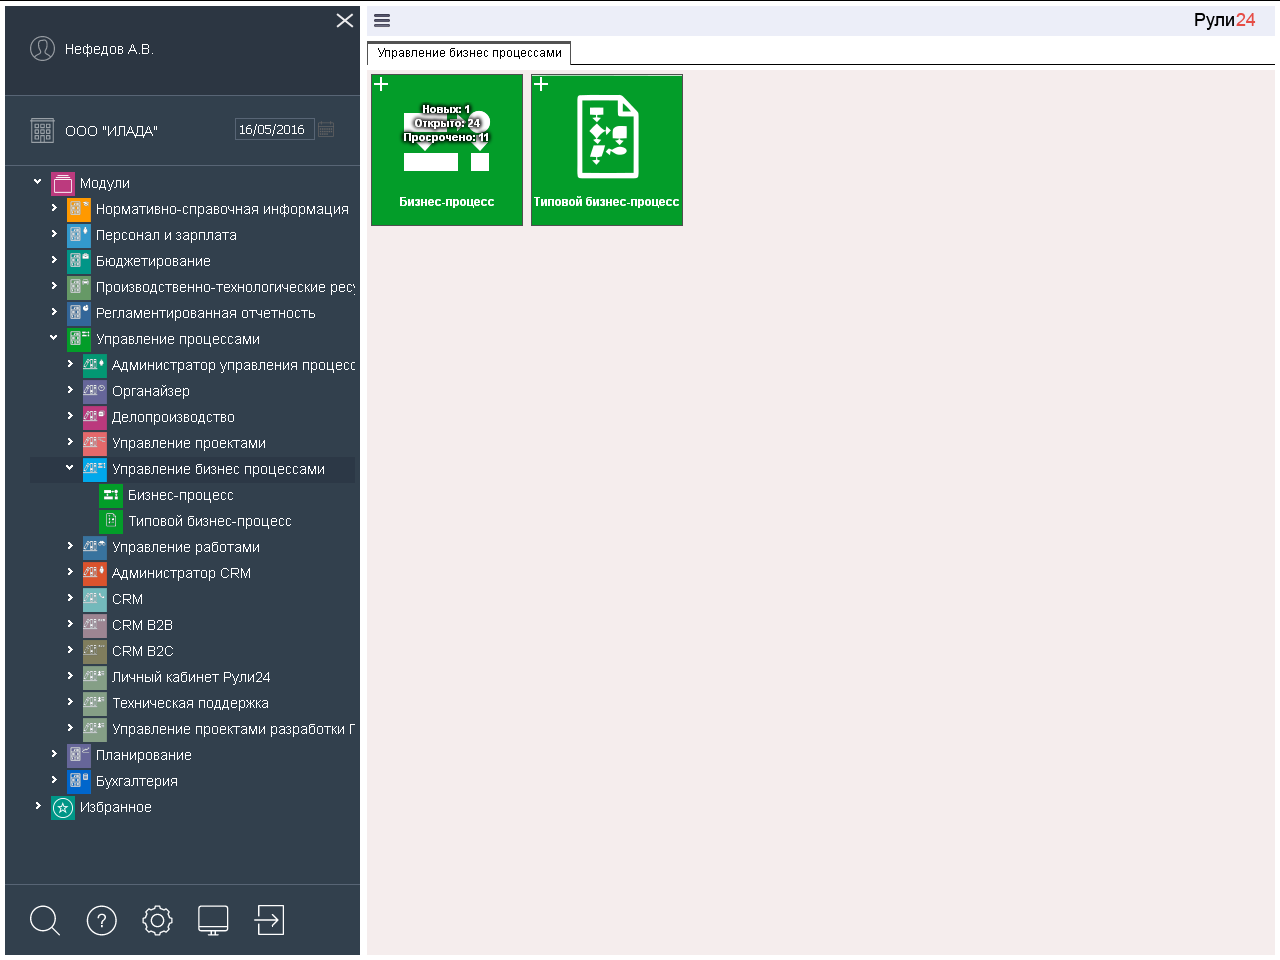The image size is (1280, 960).
Task: Click the Персонал и зарплата module icon
Action: pos(79,235)
